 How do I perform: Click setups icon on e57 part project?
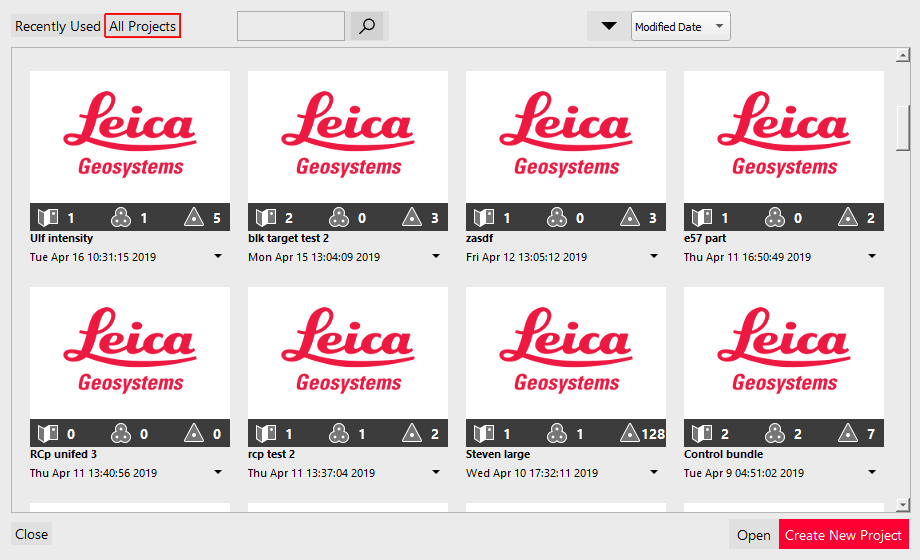(702, 217)
